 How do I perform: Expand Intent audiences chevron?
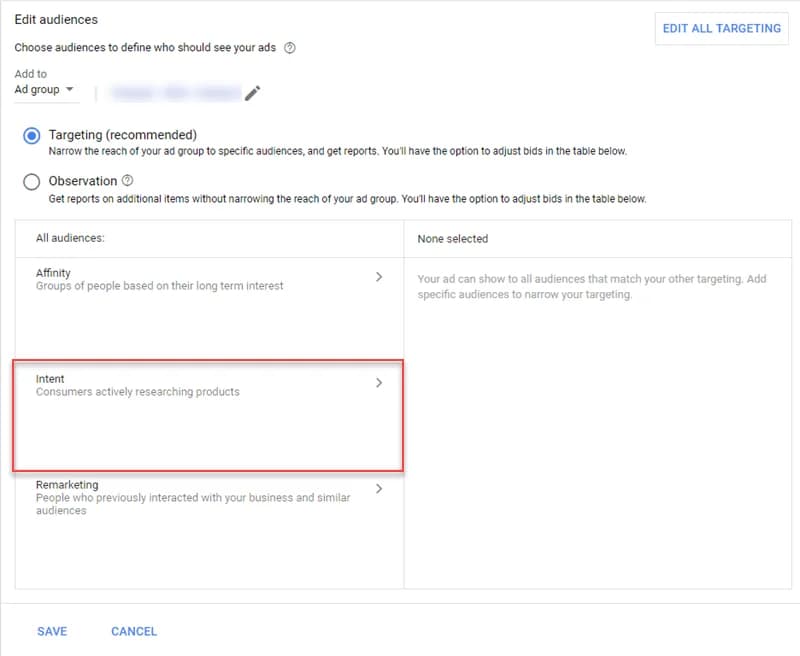coord(379,383)
